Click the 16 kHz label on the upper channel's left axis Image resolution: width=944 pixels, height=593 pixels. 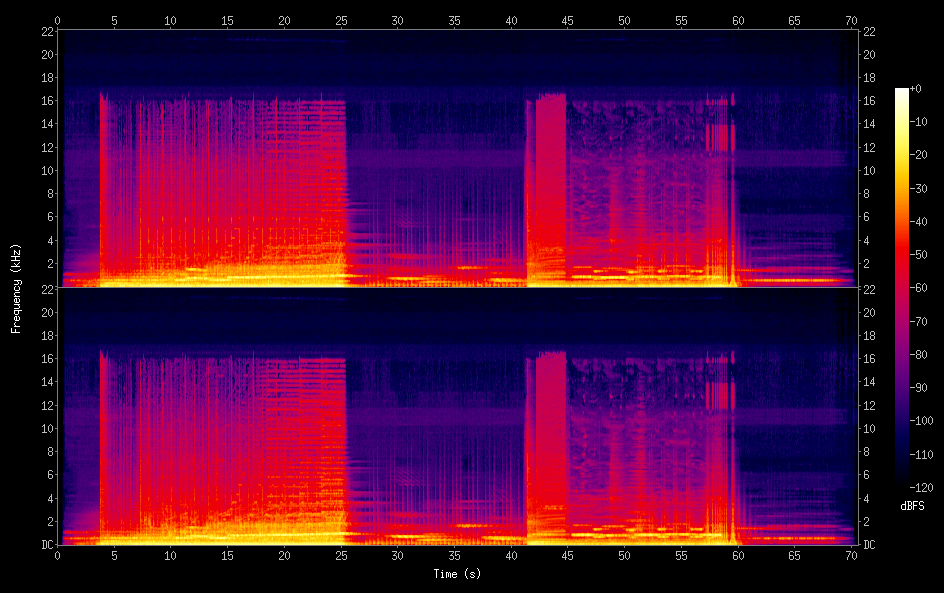click(x=47, y=101)
